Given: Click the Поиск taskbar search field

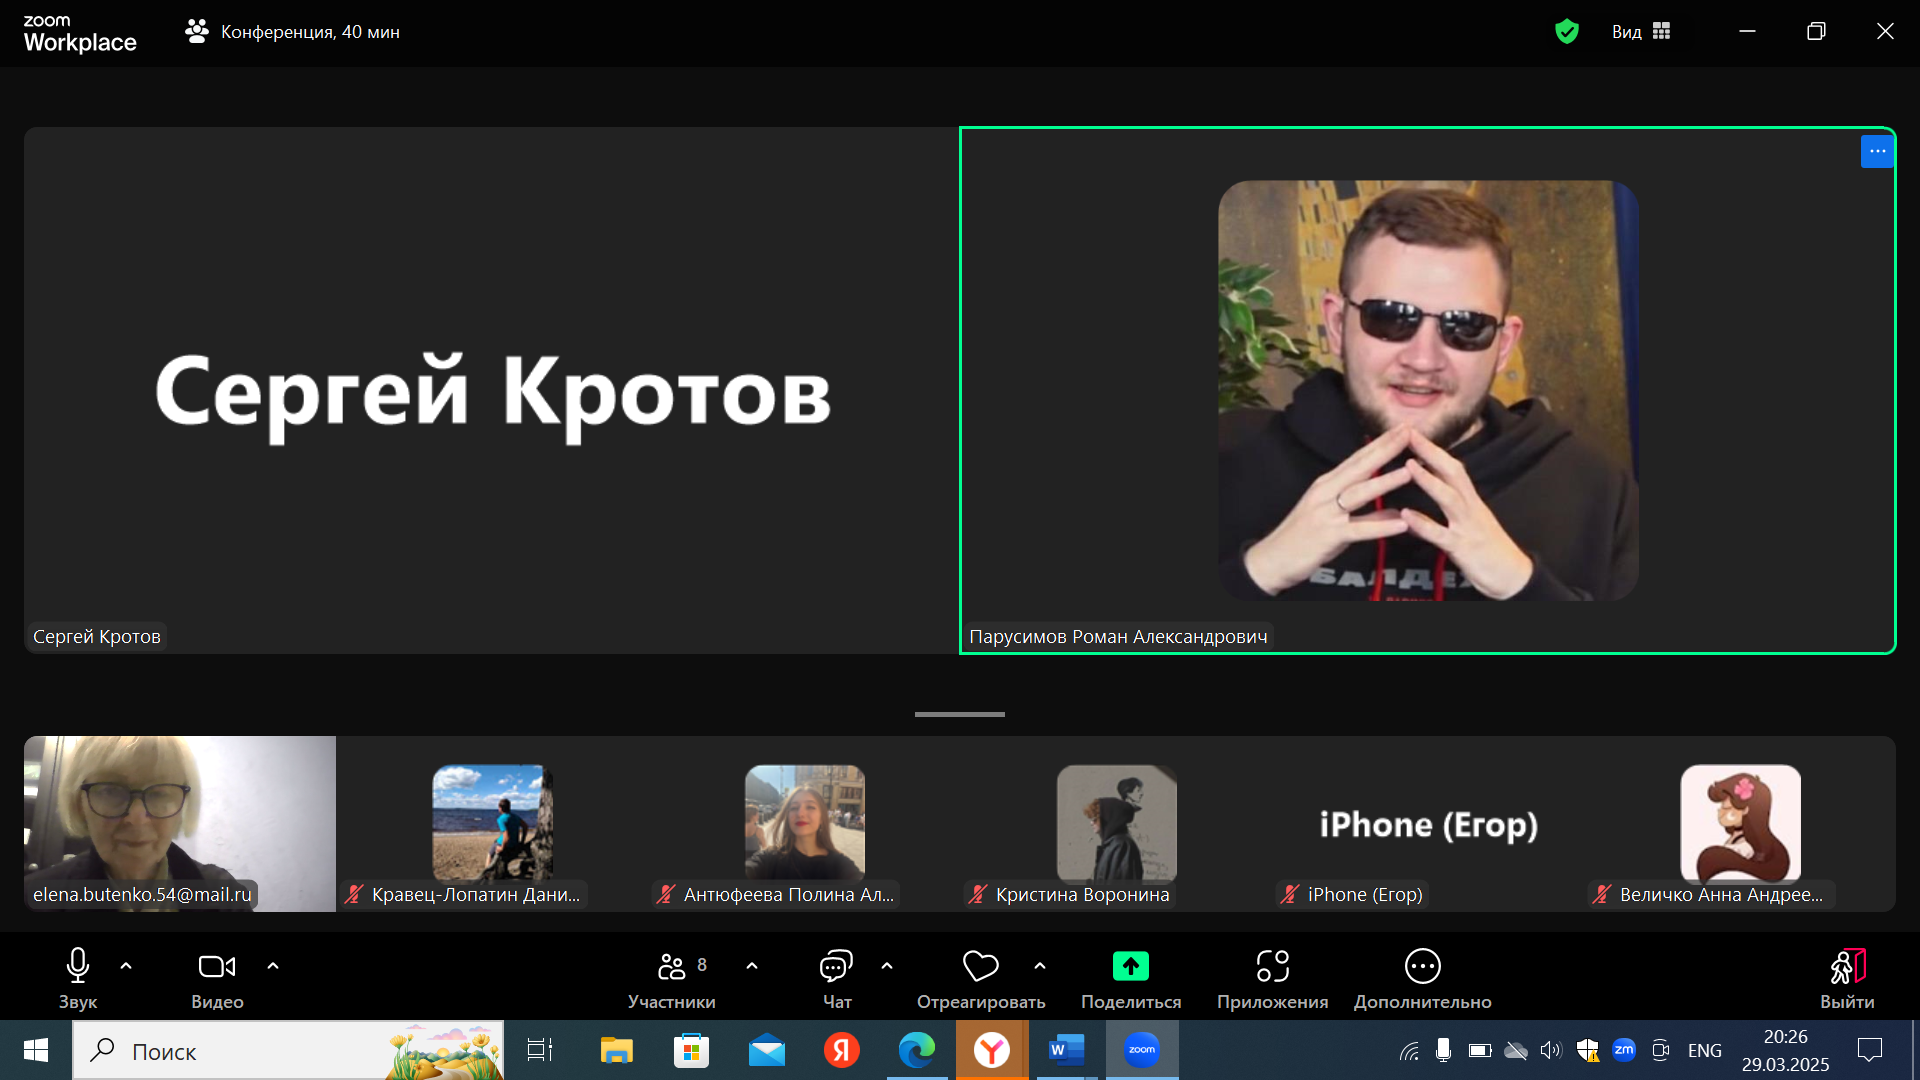Looking at the screenshot, I should pyautogui.click(x=288, y=1050).
